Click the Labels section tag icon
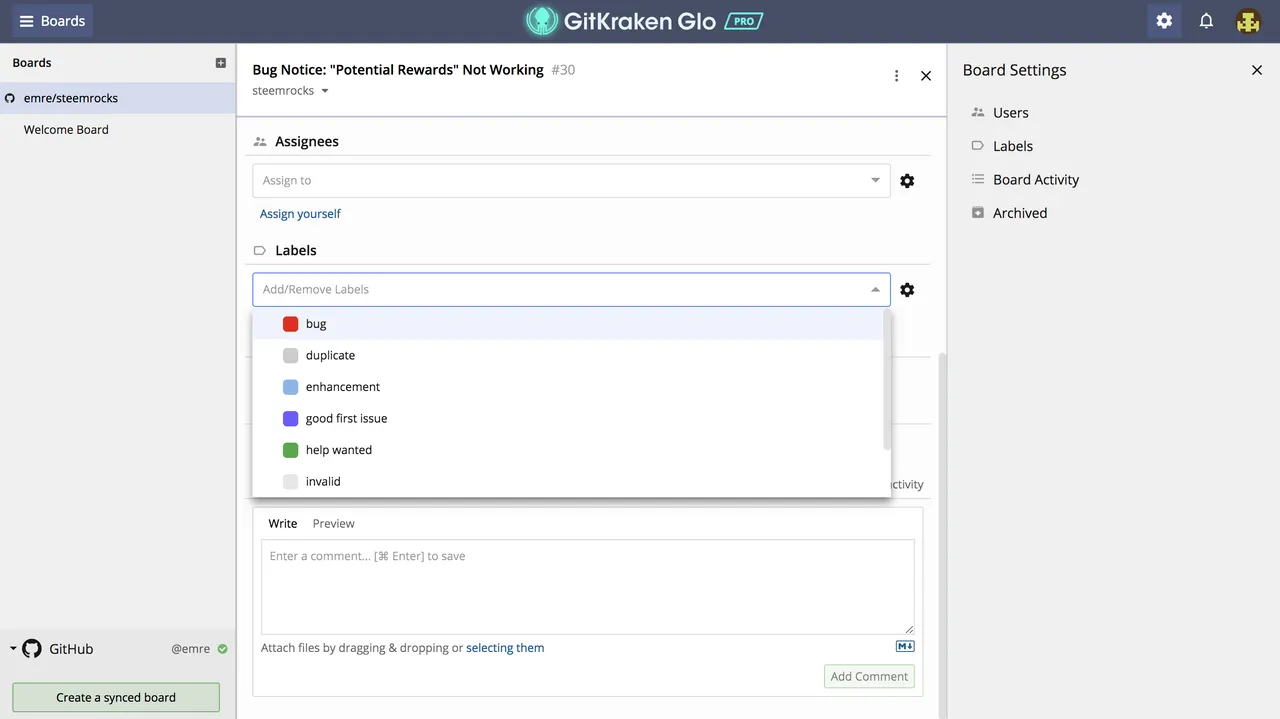 pyautogui.click(x=260, y=251)
